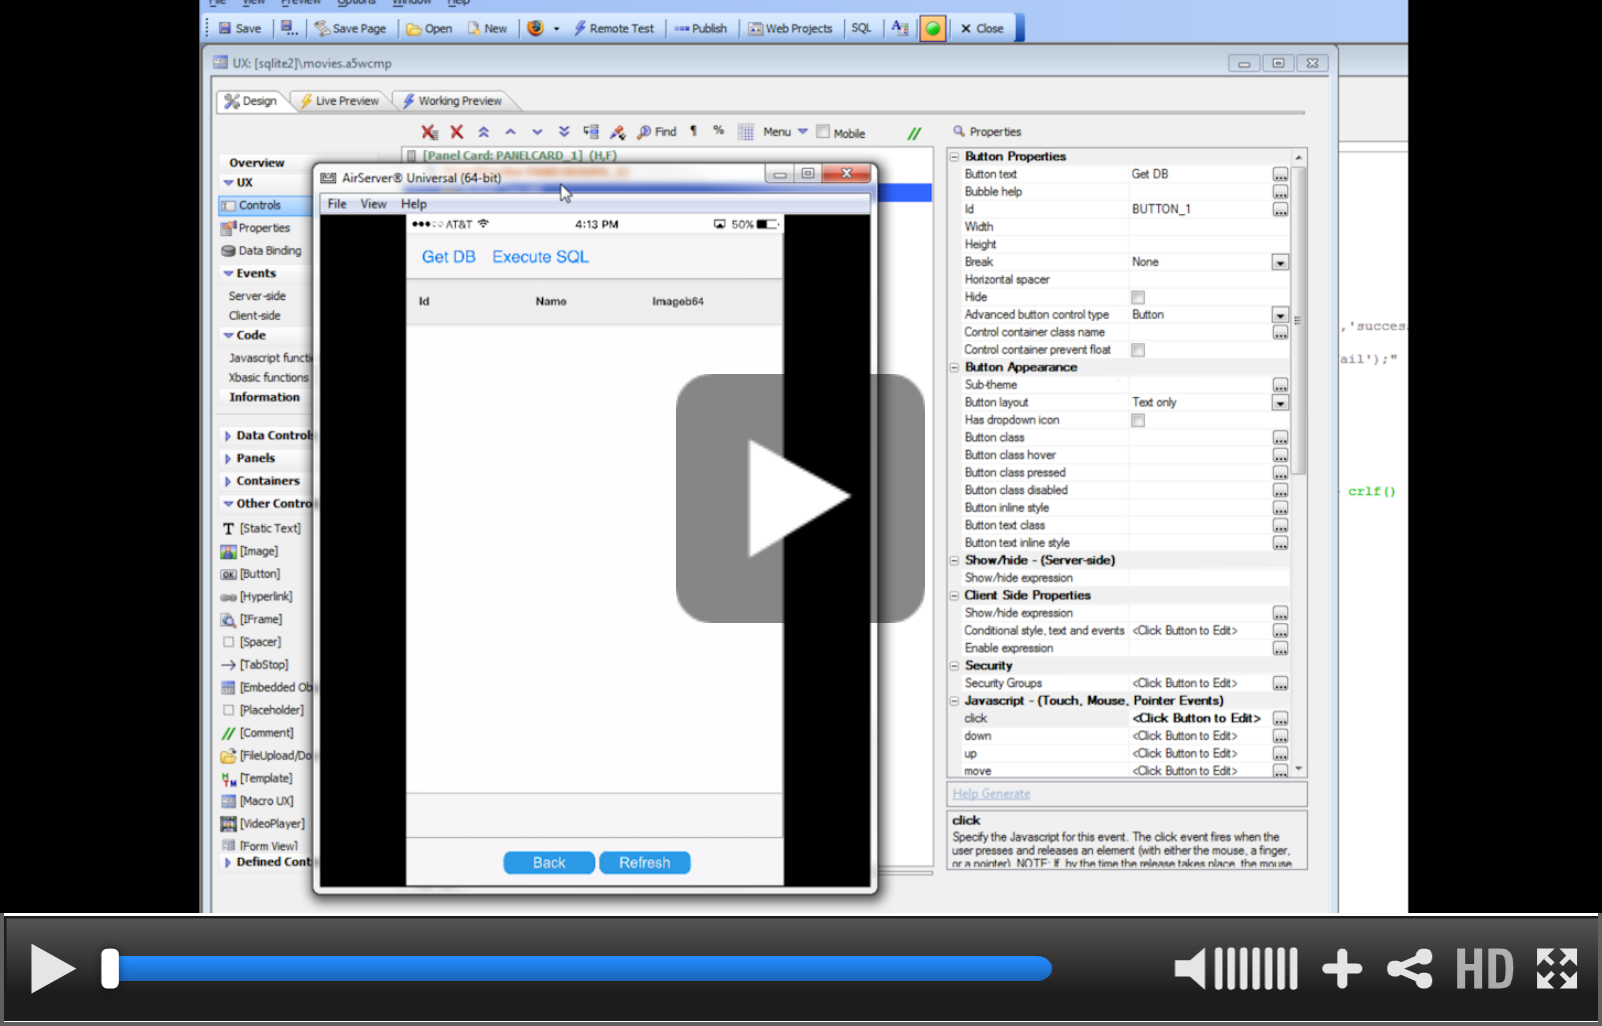Screen dimensions: 1602x1026
Task: Open the dropdown arrow beside the Firefox icon
Action: click(556, 28)
